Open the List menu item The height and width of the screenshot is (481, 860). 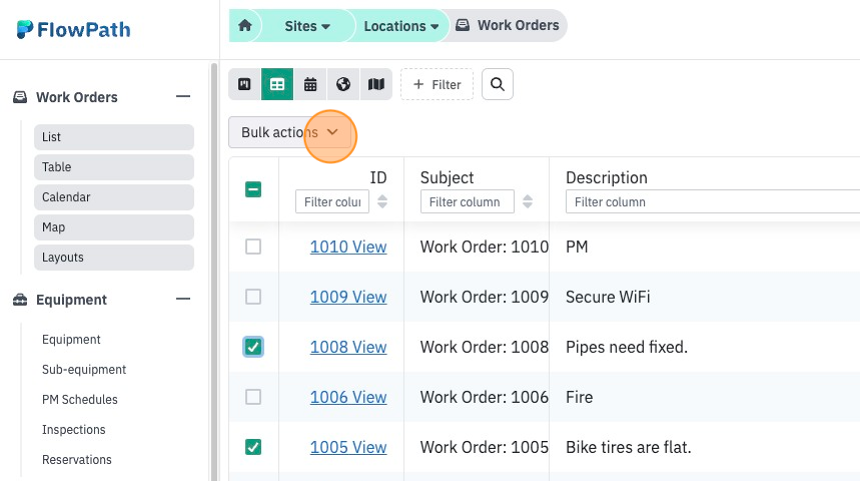tap(114, 137)
